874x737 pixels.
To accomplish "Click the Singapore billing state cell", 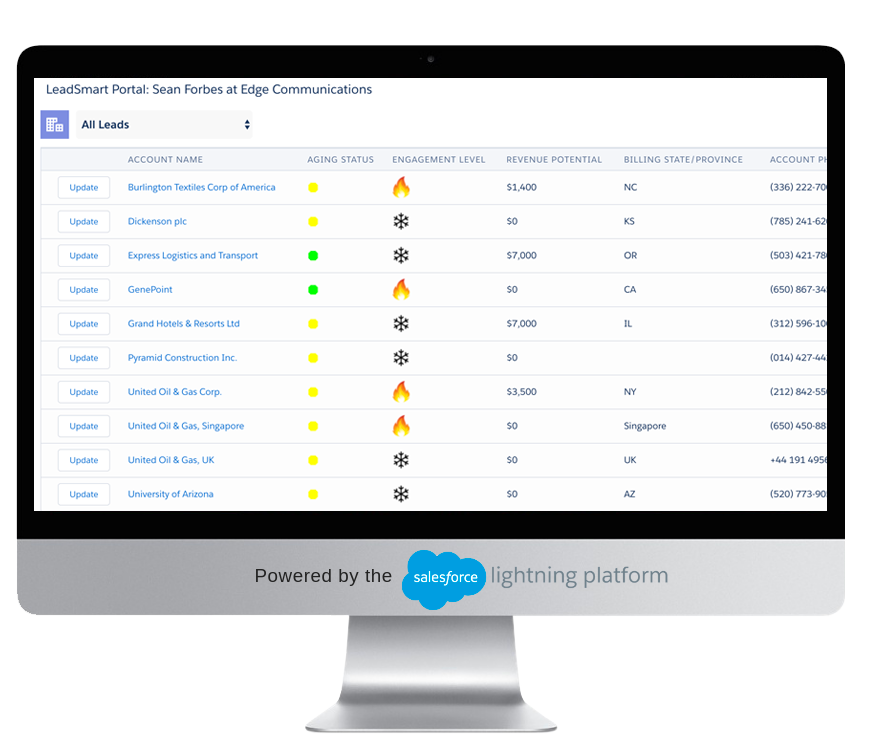I will [x=645, y=426].
